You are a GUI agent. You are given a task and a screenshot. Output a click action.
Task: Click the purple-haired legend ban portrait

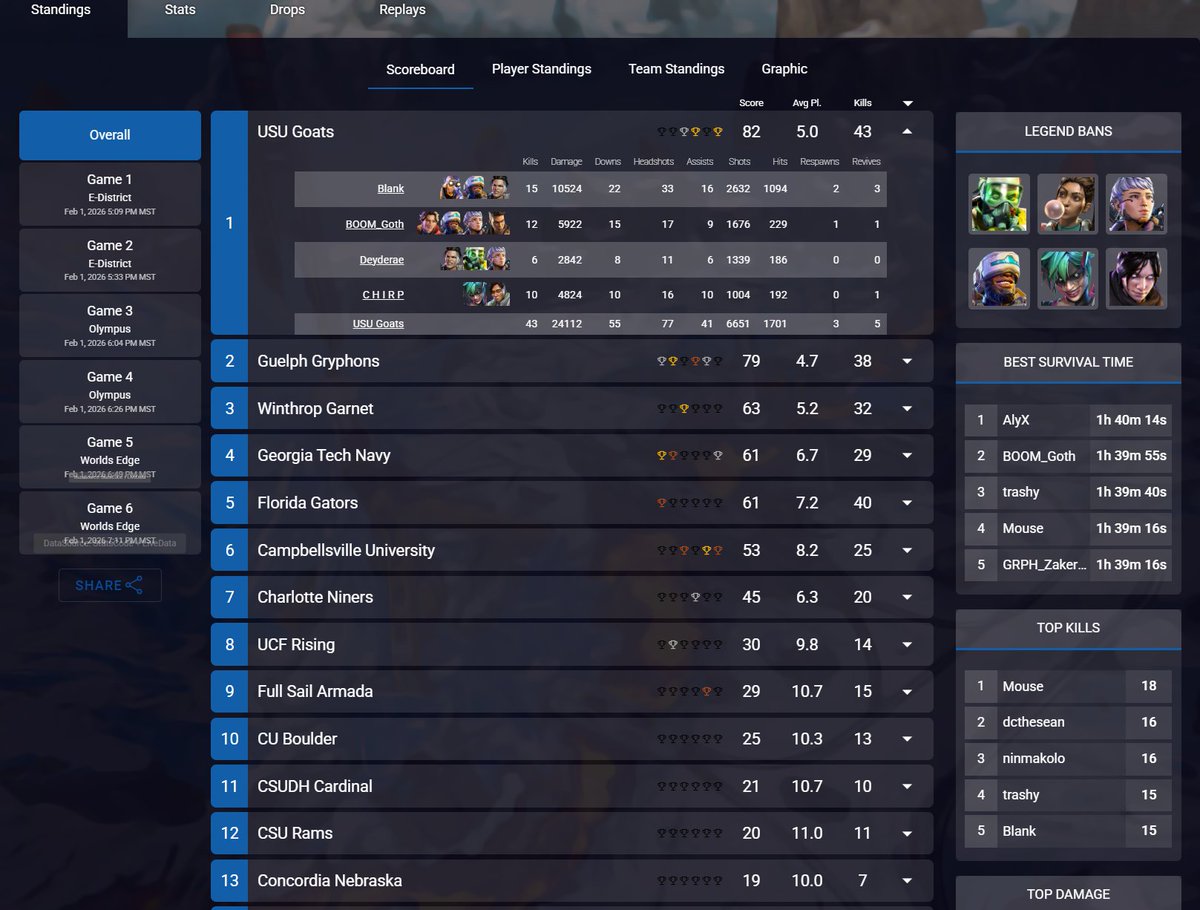point(1136,204)
